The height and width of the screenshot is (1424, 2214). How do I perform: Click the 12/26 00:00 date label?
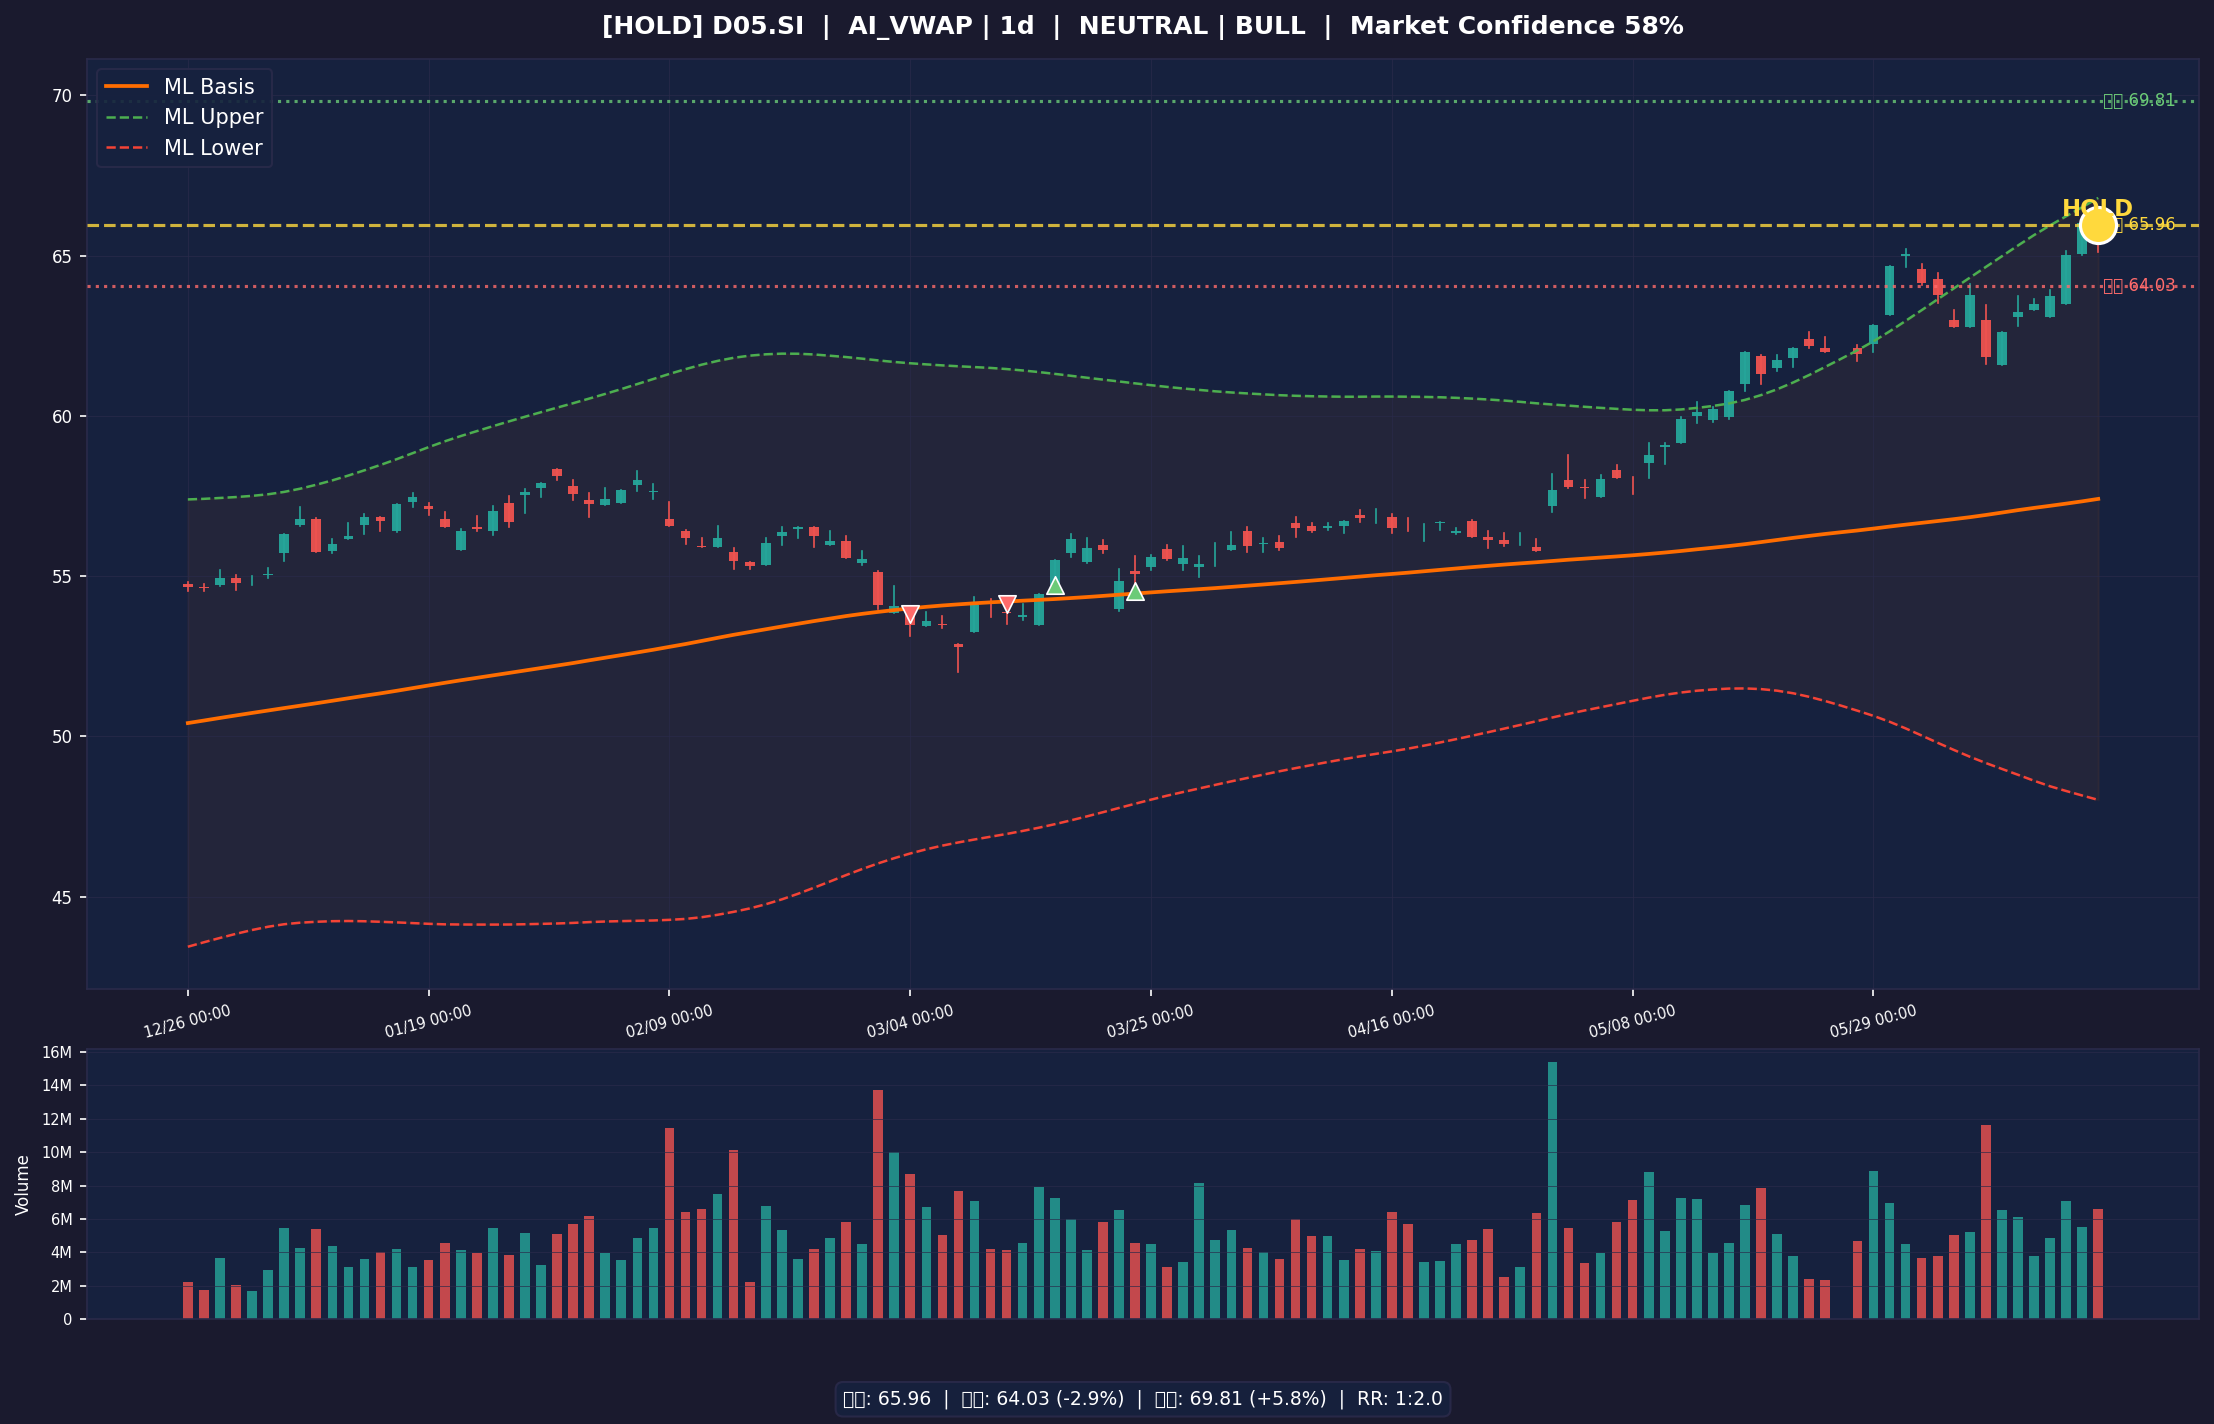[x=187, y=1021]
